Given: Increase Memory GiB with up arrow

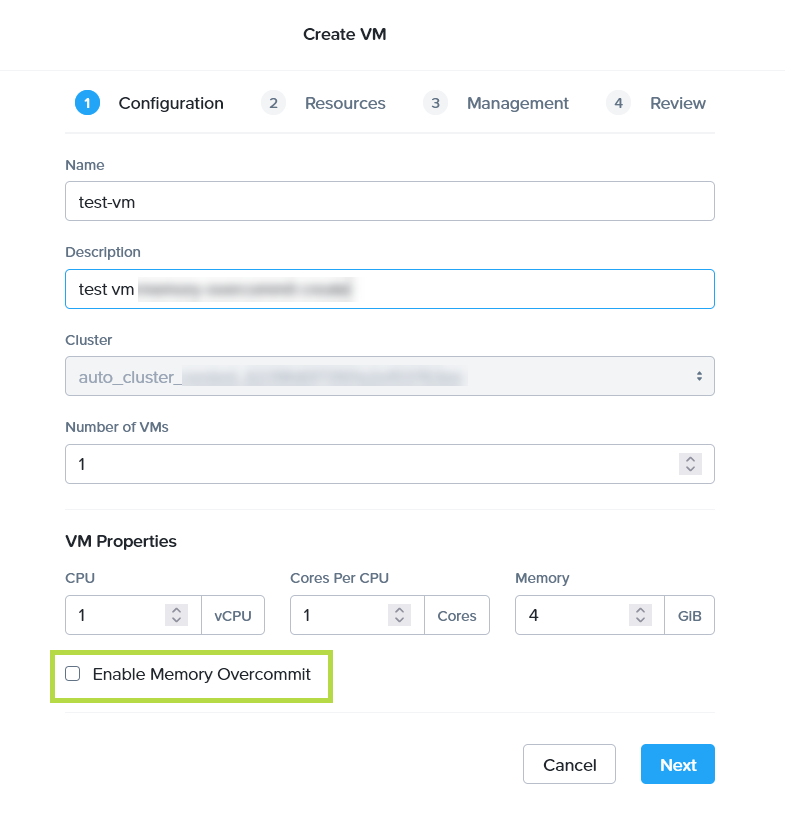Looking at the screenshot, I should (640, 610).
